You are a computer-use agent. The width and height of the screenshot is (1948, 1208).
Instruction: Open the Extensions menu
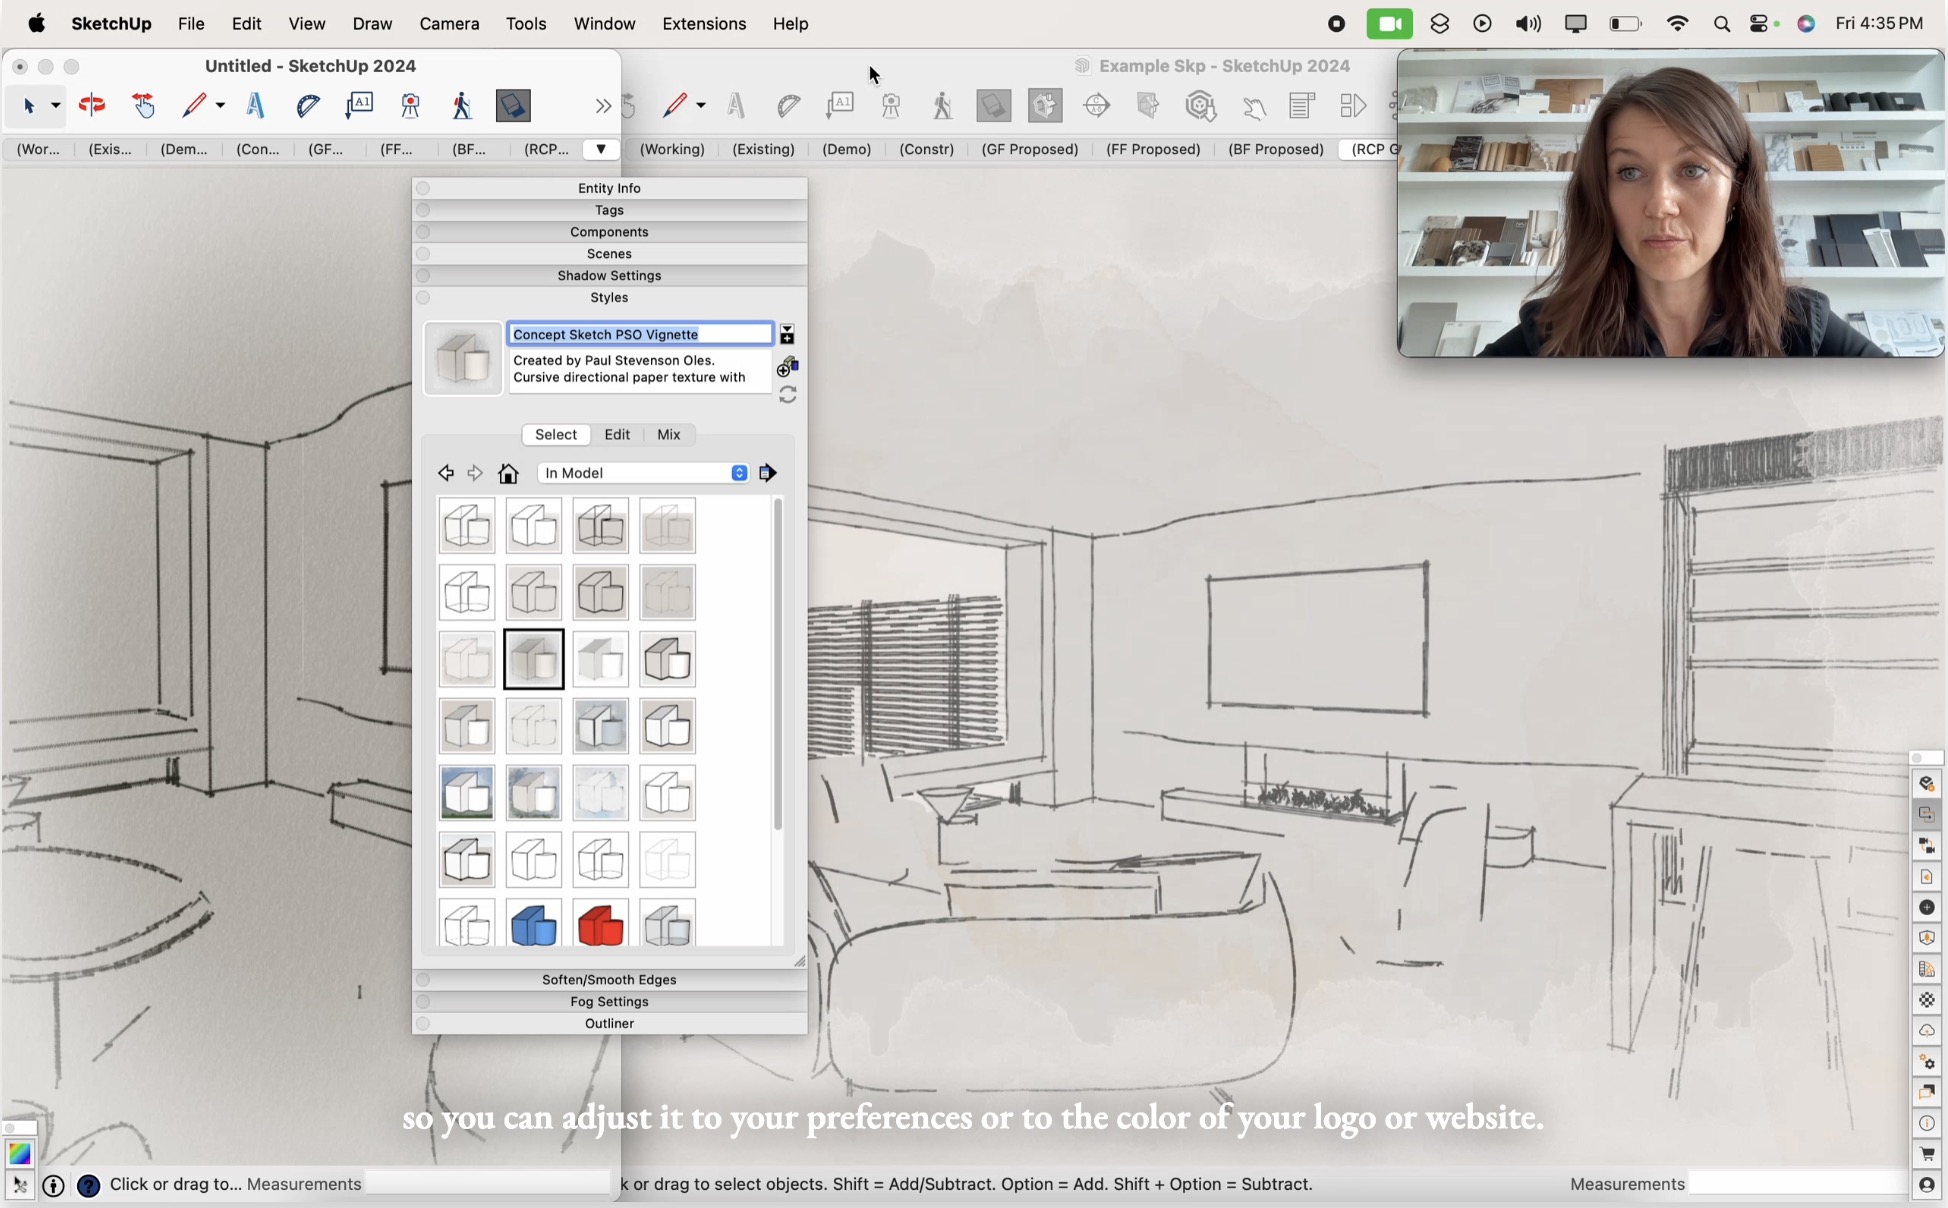pos(703,23)
